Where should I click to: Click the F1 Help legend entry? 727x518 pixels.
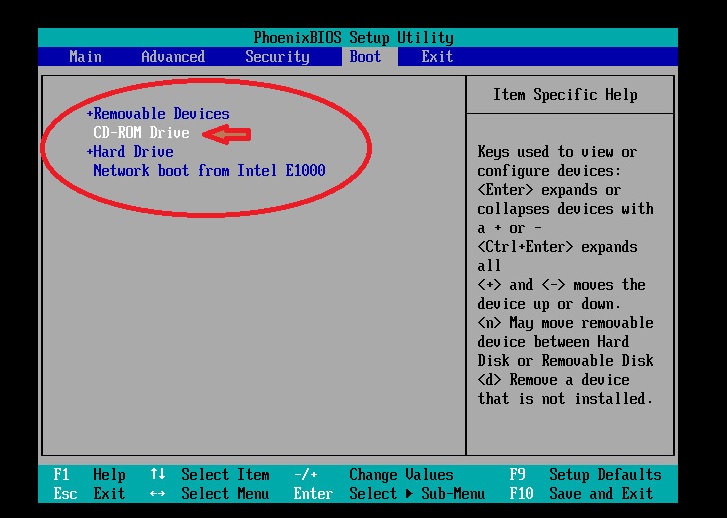[89, 474]
